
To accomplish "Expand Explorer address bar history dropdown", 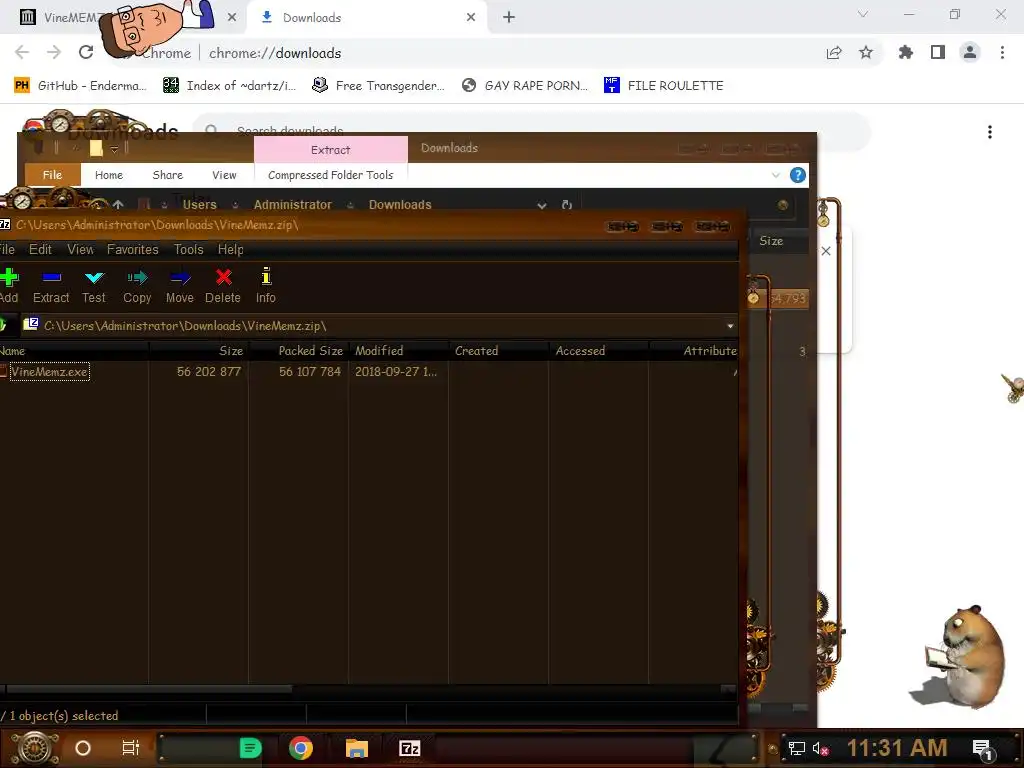I will 541,205.
